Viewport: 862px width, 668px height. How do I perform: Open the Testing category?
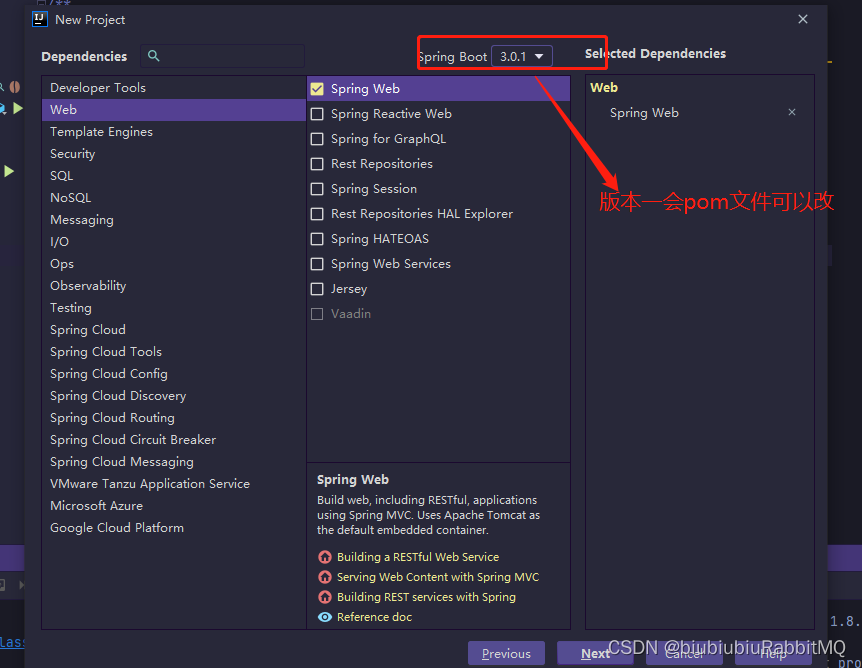coord(174,307)
